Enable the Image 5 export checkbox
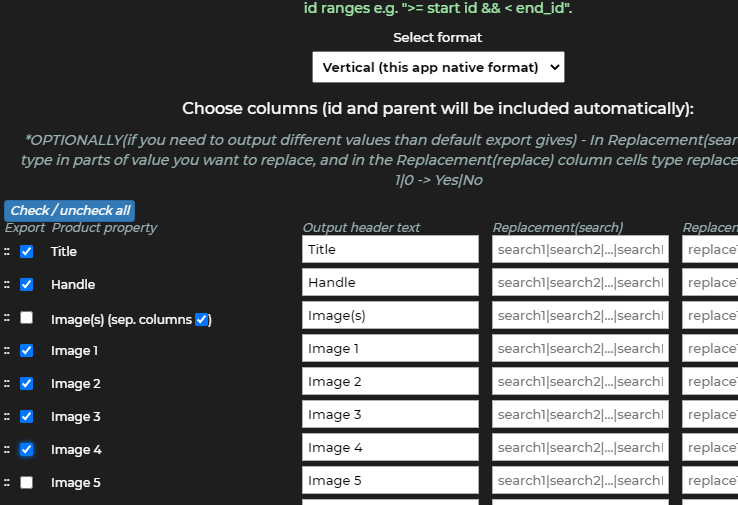The width and height of the screenshot is (738, 505). click(27, 483)
